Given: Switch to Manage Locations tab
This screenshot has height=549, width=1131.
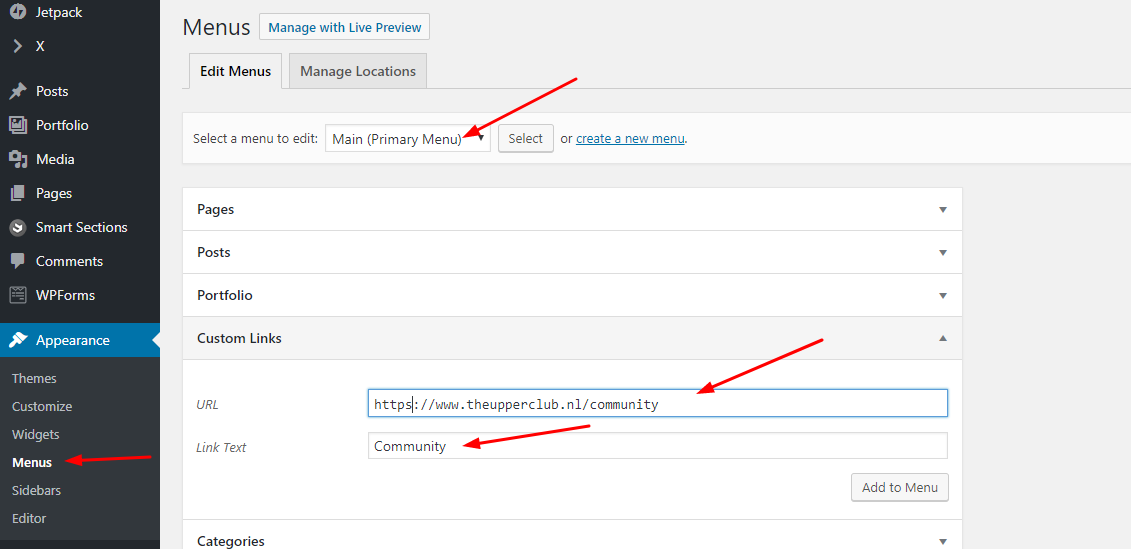Looking at the screenshot, I should 357,71.
